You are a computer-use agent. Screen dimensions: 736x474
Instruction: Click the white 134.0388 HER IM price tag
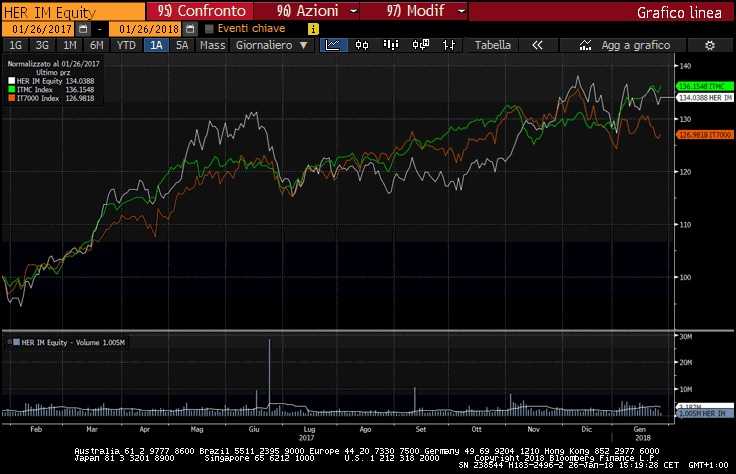(705, 98)
